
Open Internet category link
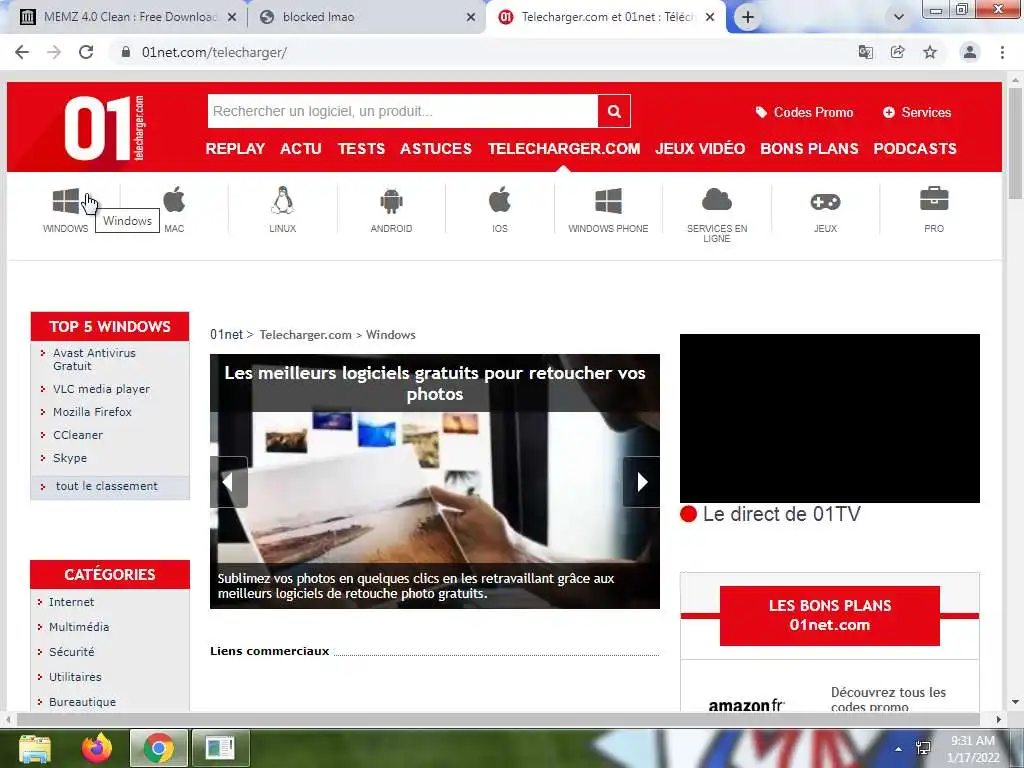[x=71, y=602]
